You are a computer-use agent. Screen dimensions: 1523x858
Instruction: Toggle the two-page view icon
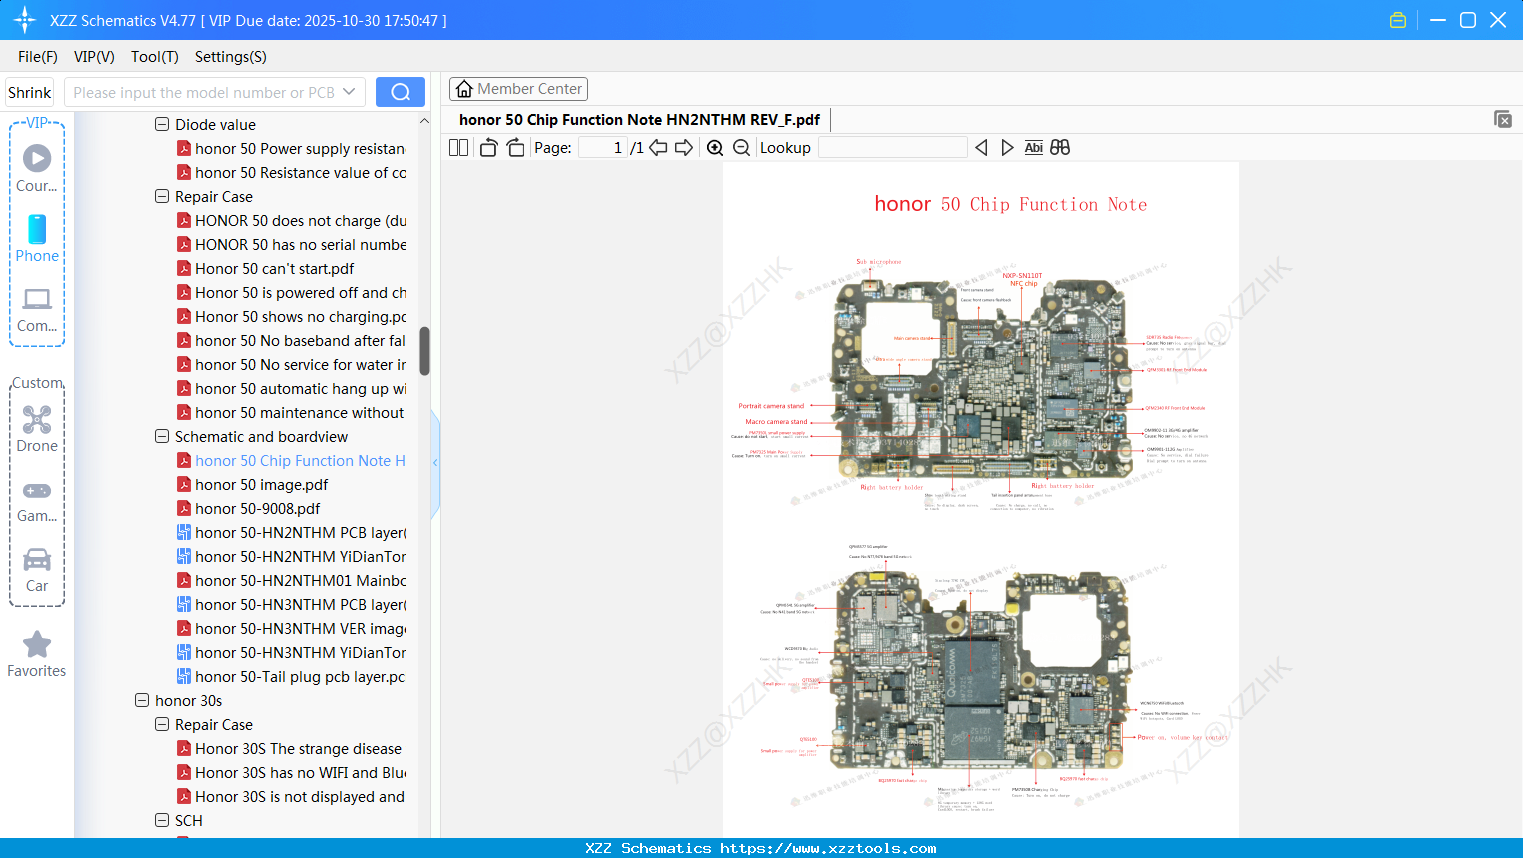pyautogui.click(x=459, y=148)
